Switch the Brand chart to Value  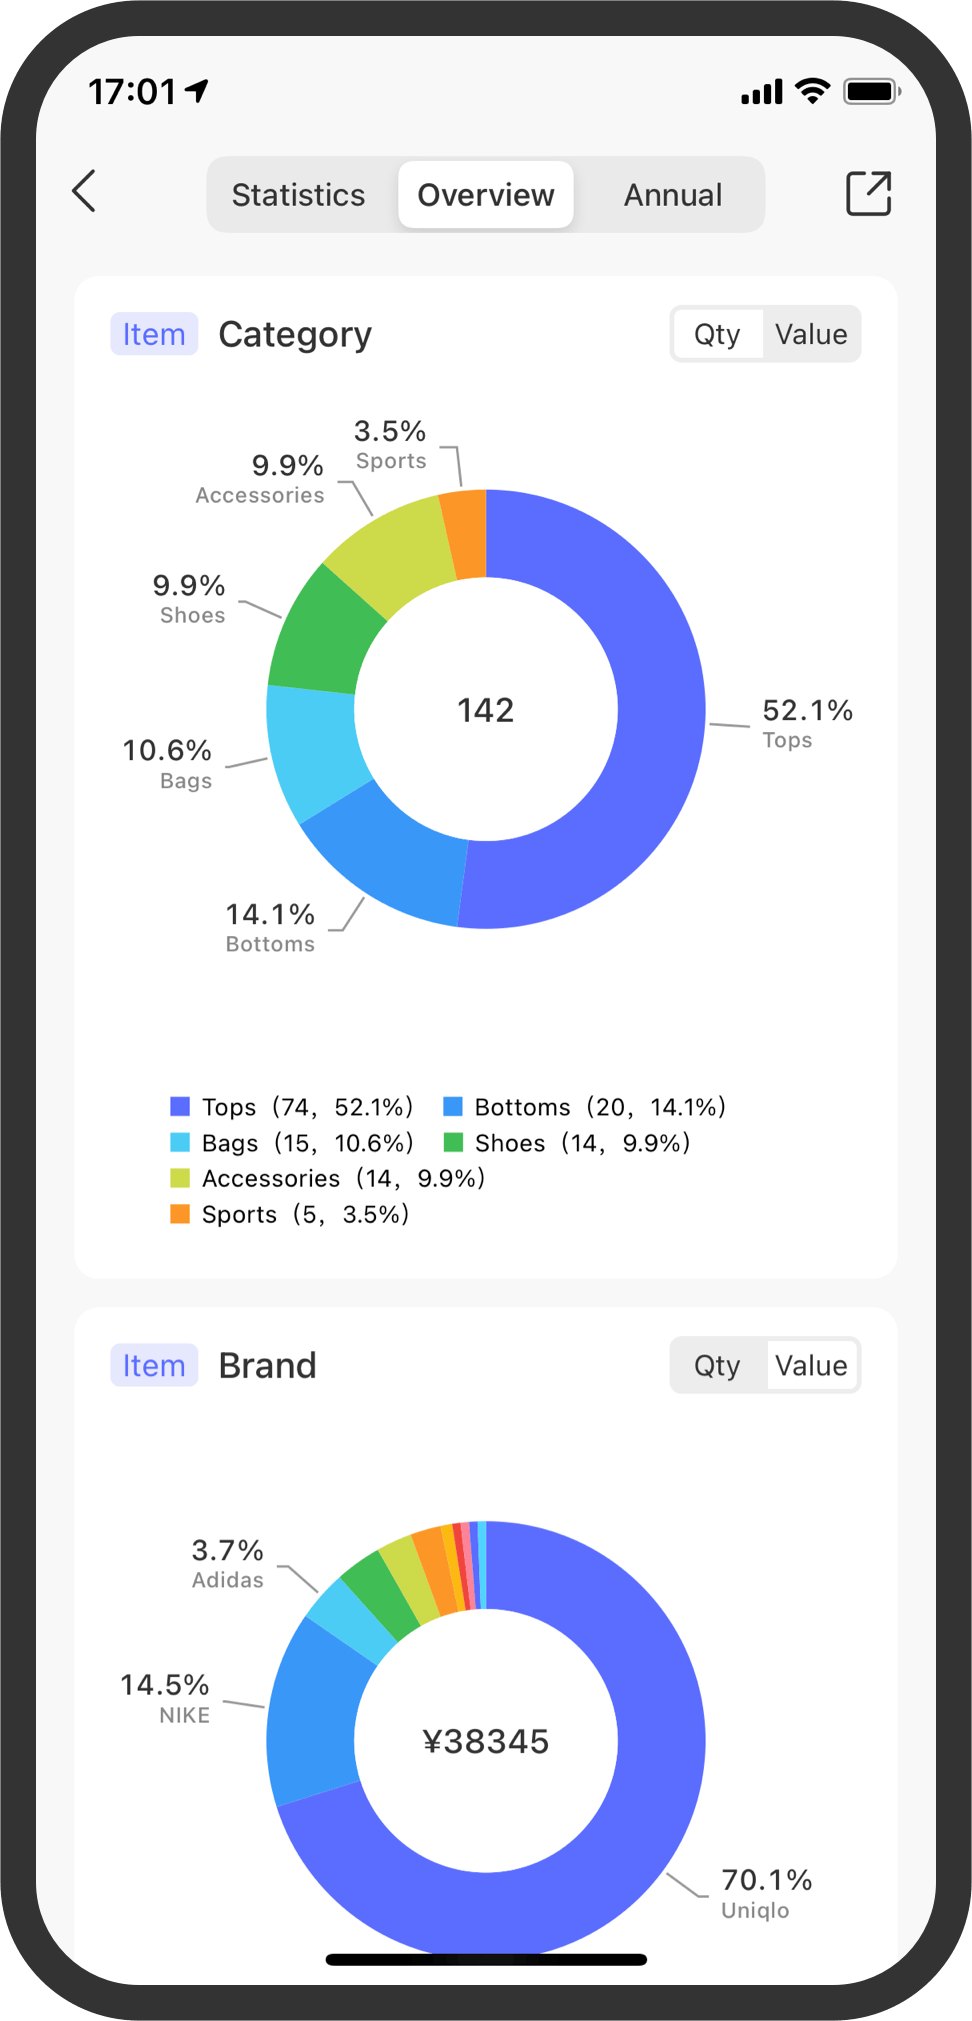(811, 1365)
